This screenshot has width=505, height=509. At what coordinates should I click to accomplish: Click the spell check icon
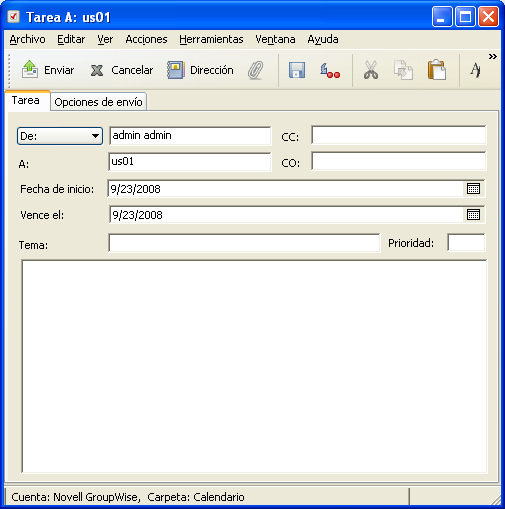pos(330,70)
